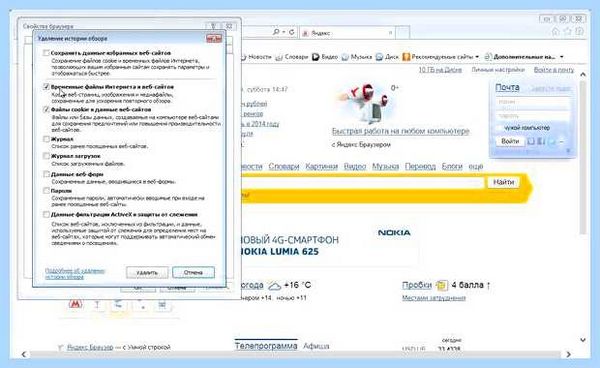Viewport: 600px width, 368px height.
Task: Tick the чужой компьютер checkbox
Action: [499, 128]
